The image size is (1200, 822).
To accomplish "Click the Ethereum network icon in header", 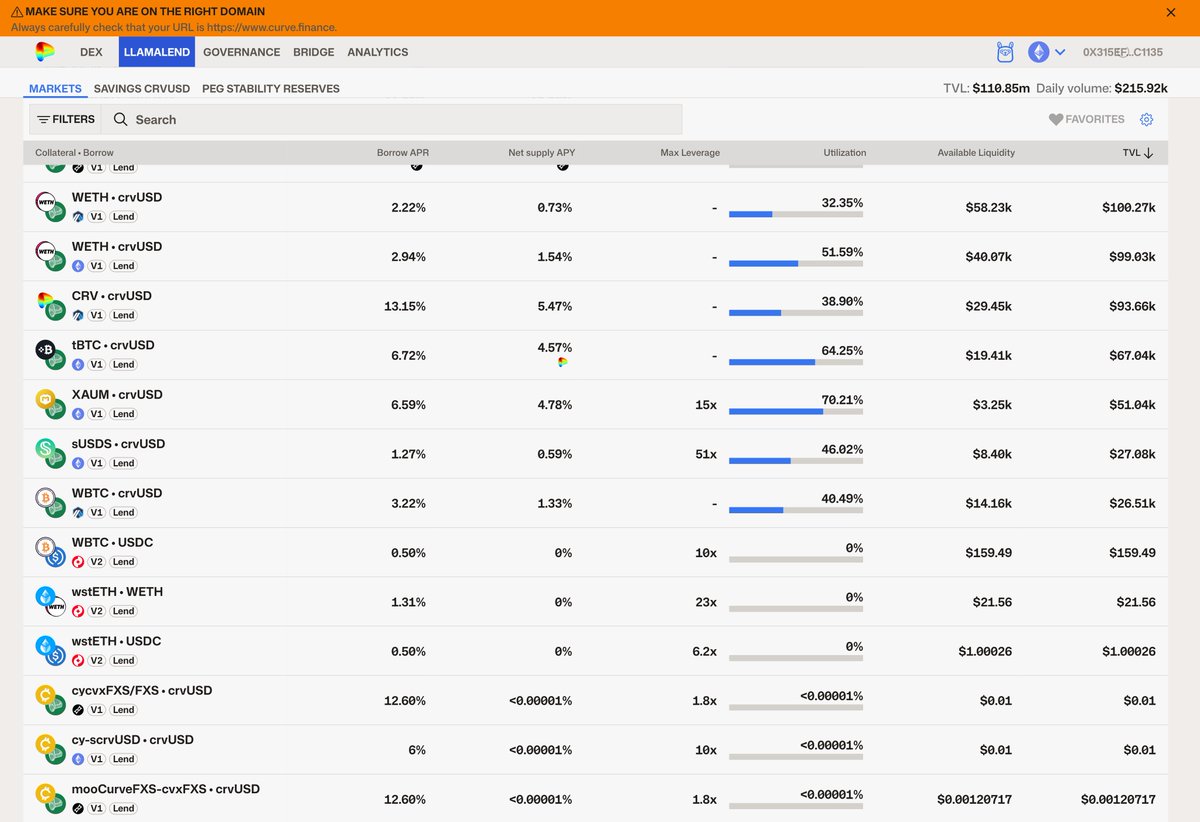I will (x=1039, y=52).
